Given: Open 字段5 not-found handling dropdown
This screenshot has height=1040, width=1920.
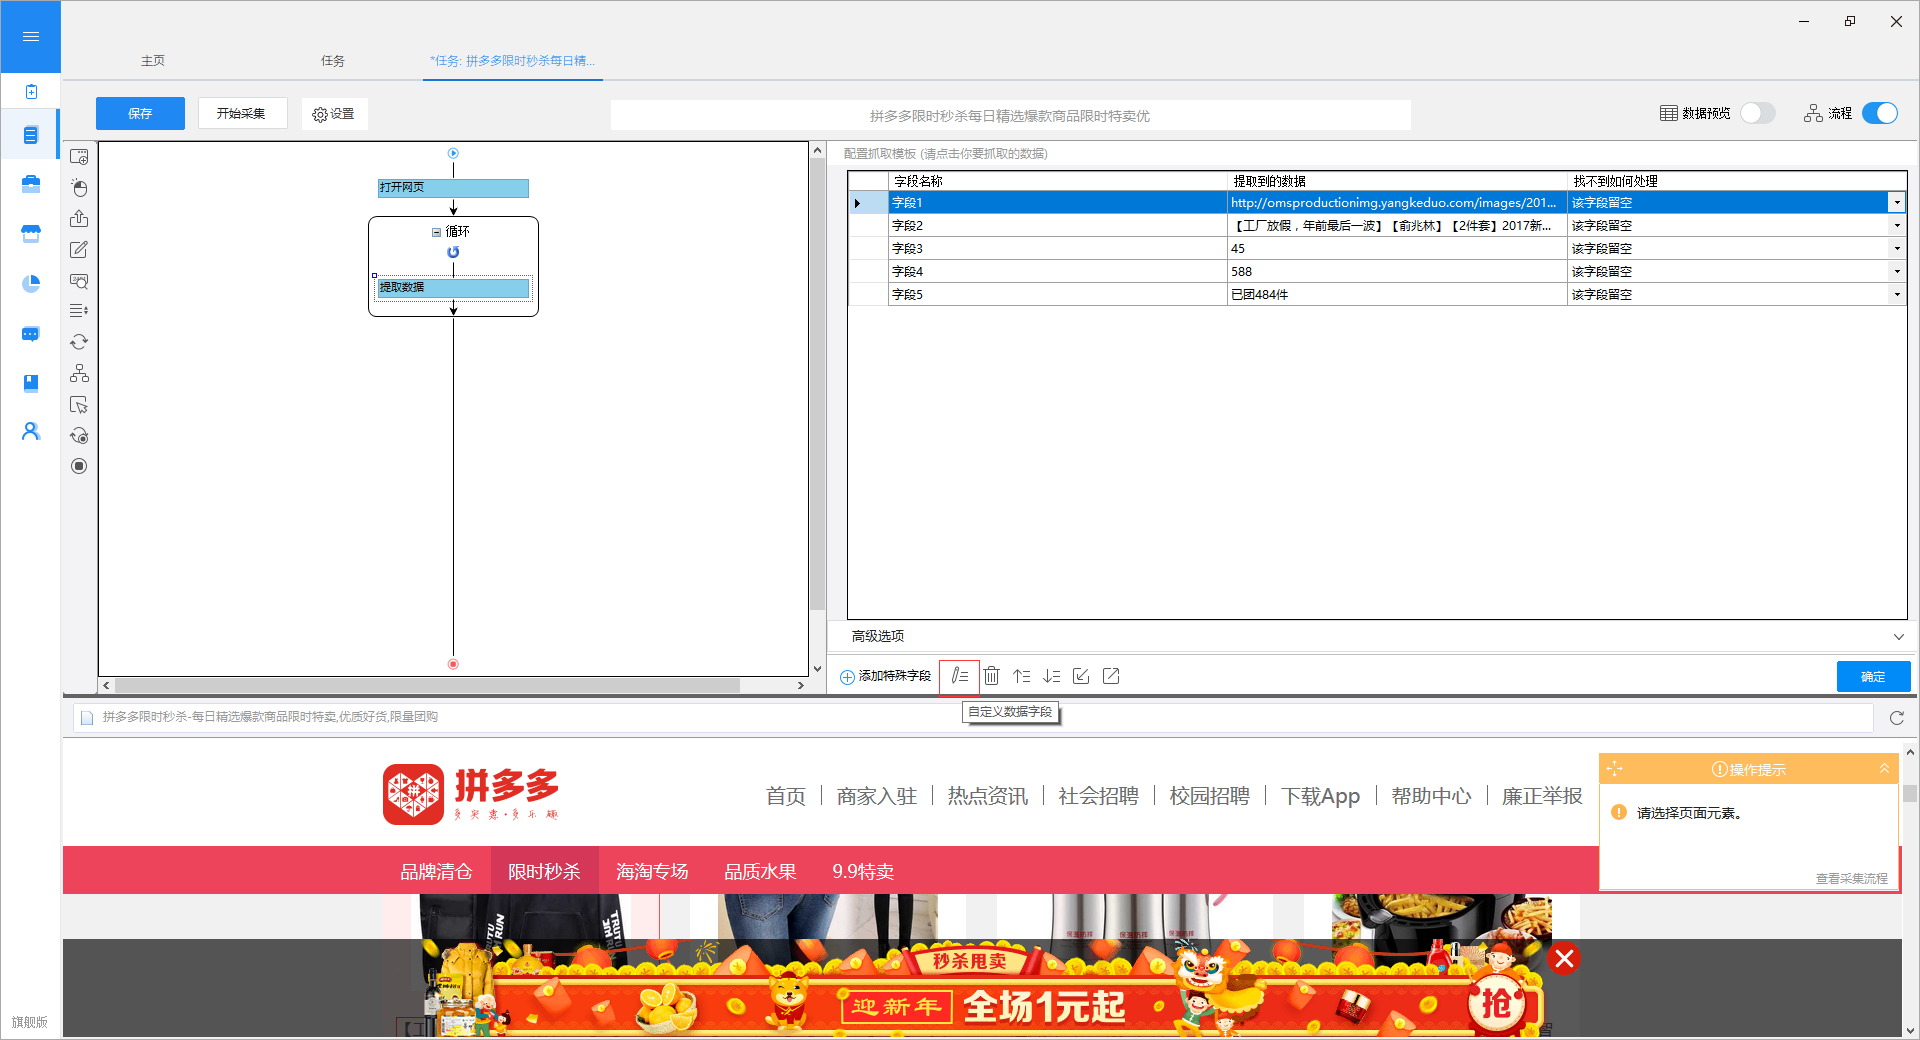Looking at the screenshot, I should [x=1896, y=295].
